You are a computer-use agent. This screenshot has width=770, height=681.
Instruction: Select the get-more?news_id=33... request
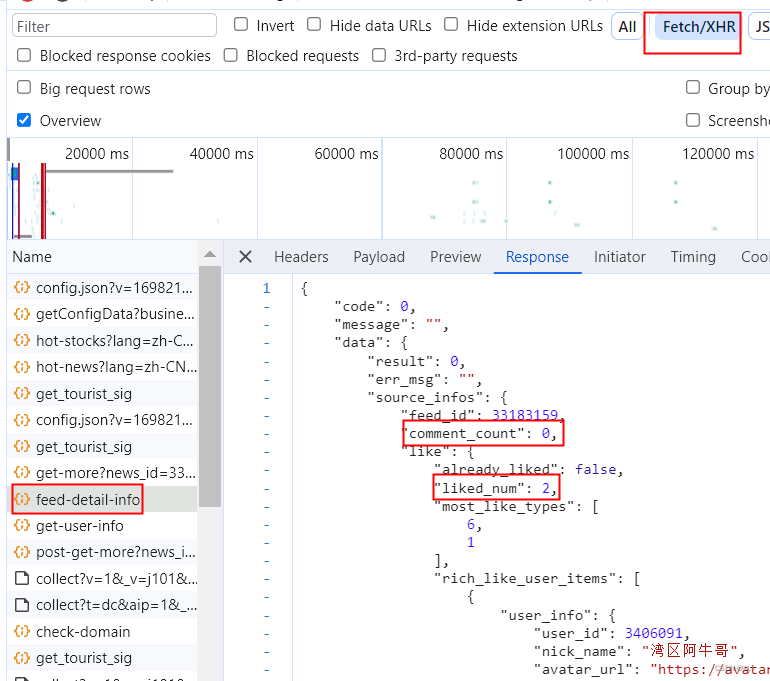pos(103,473)
